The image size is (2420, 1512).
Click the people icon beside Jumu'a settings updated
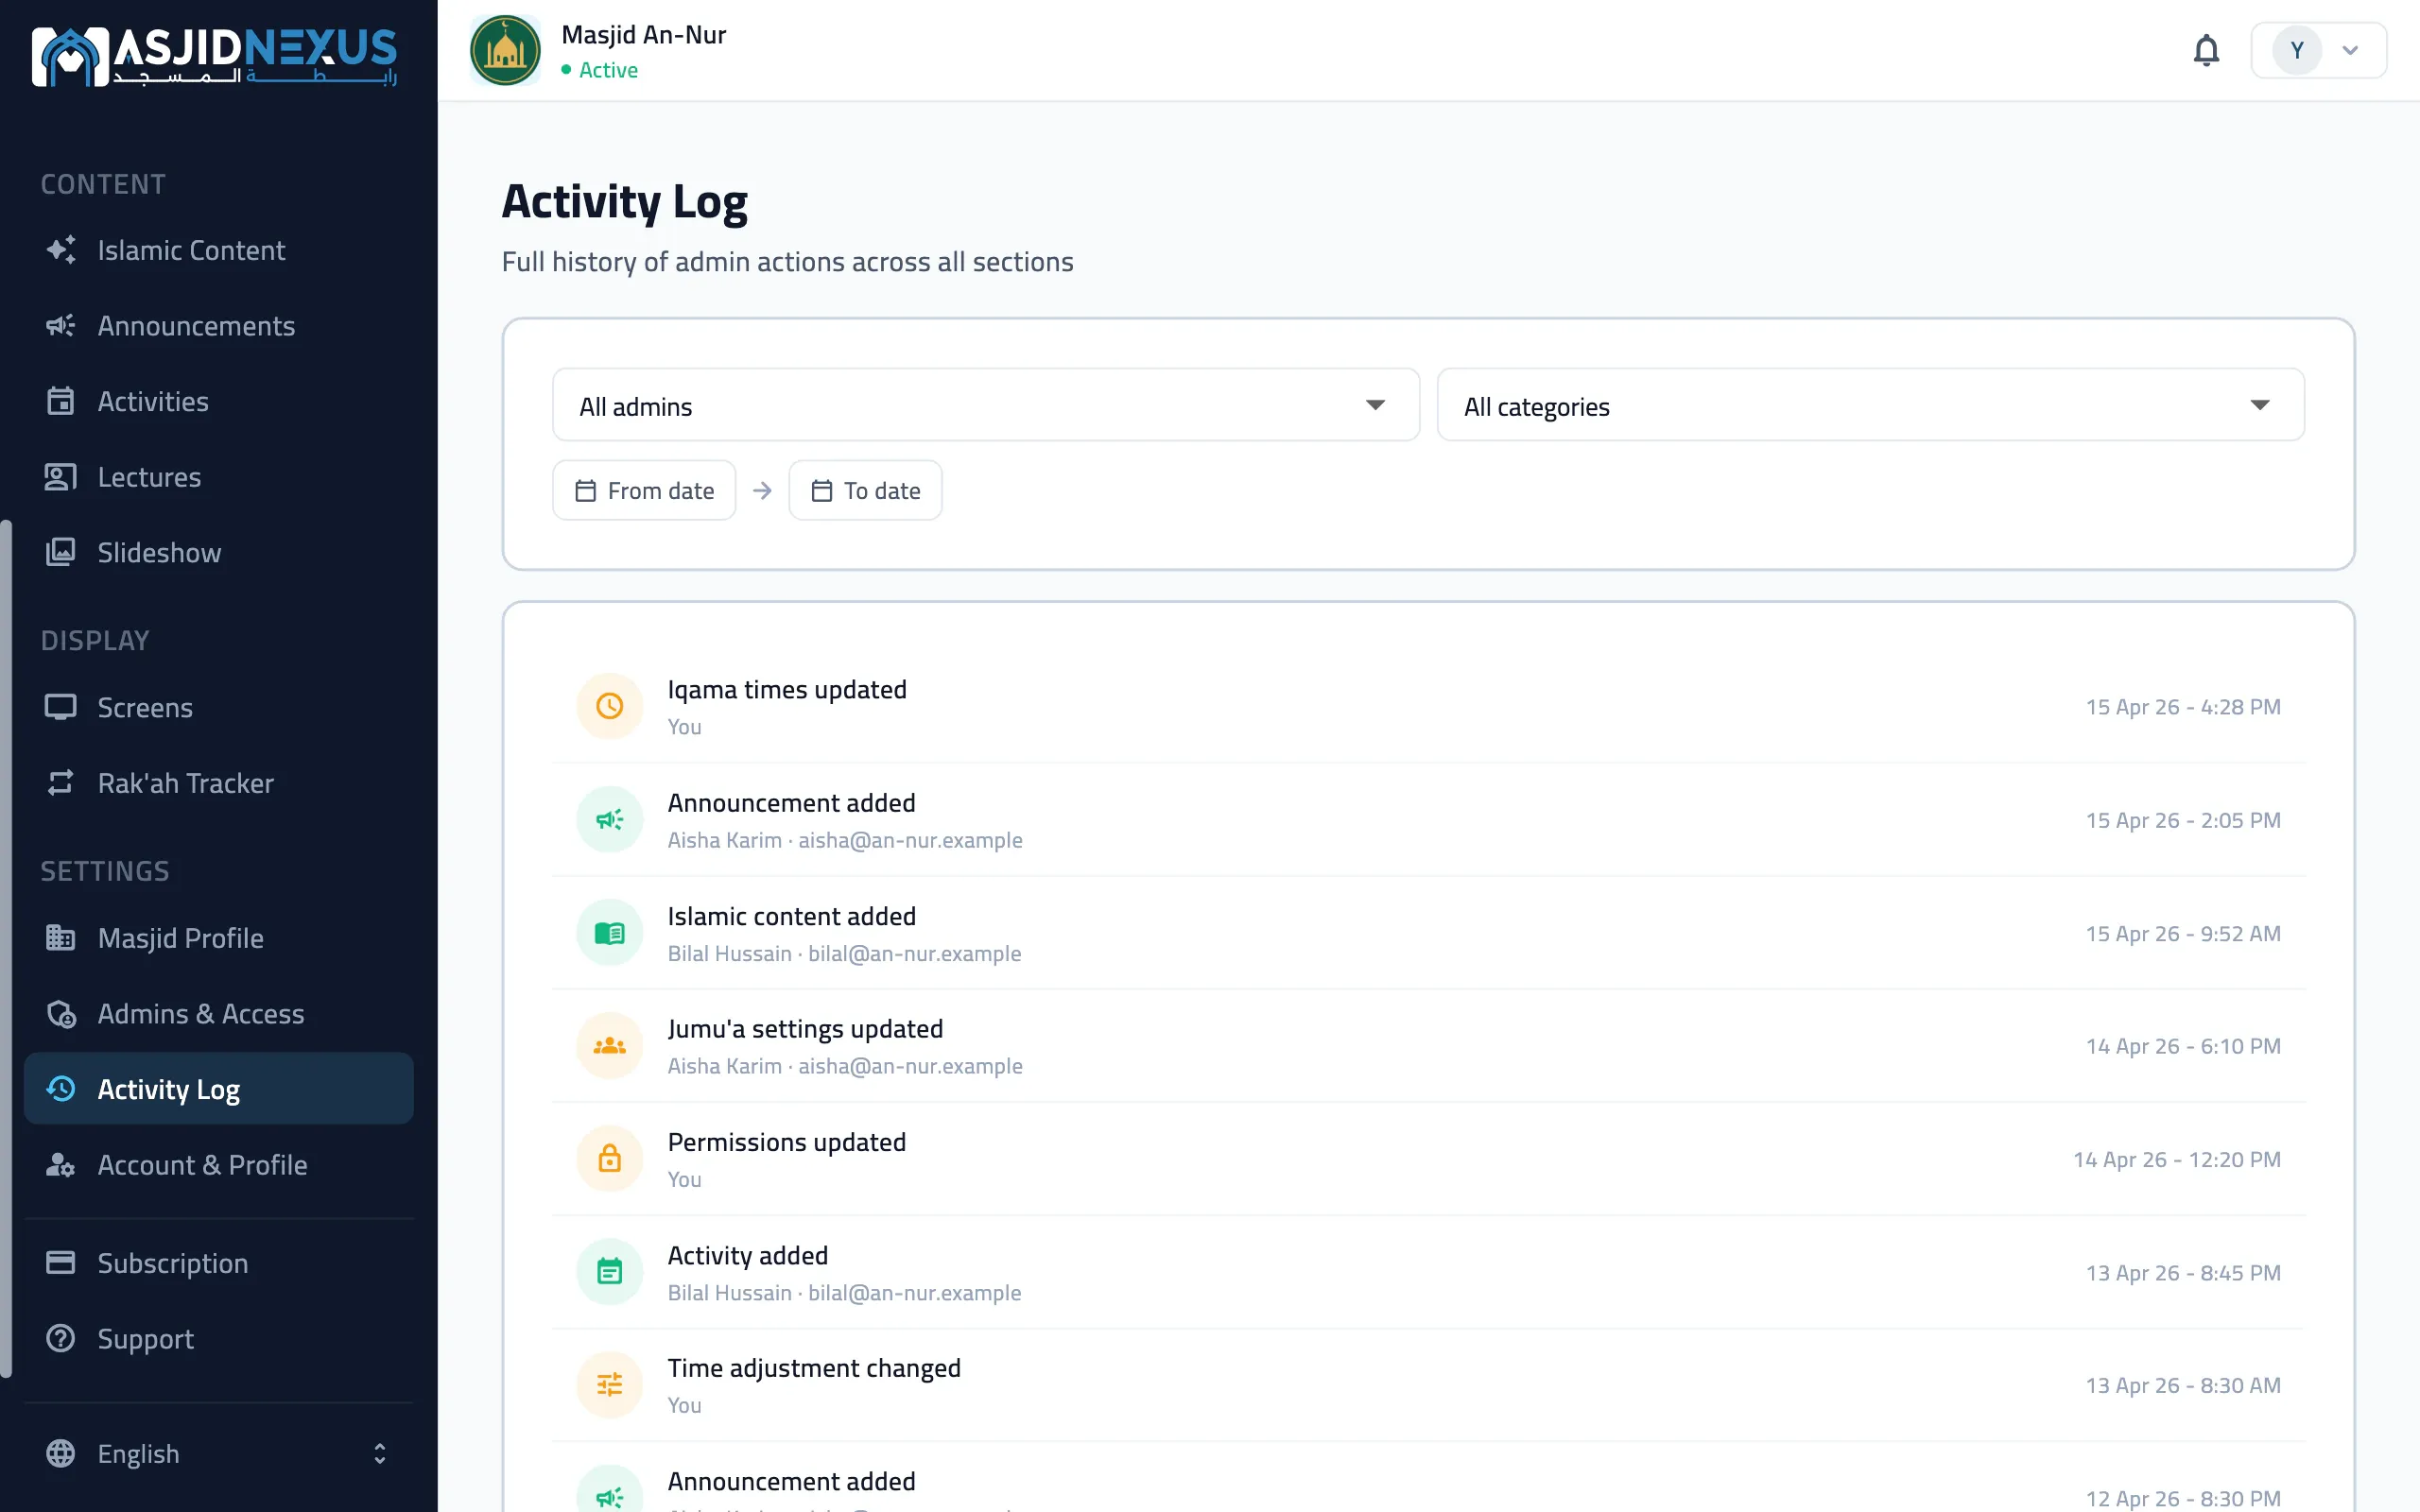(x=609, y=1046)
